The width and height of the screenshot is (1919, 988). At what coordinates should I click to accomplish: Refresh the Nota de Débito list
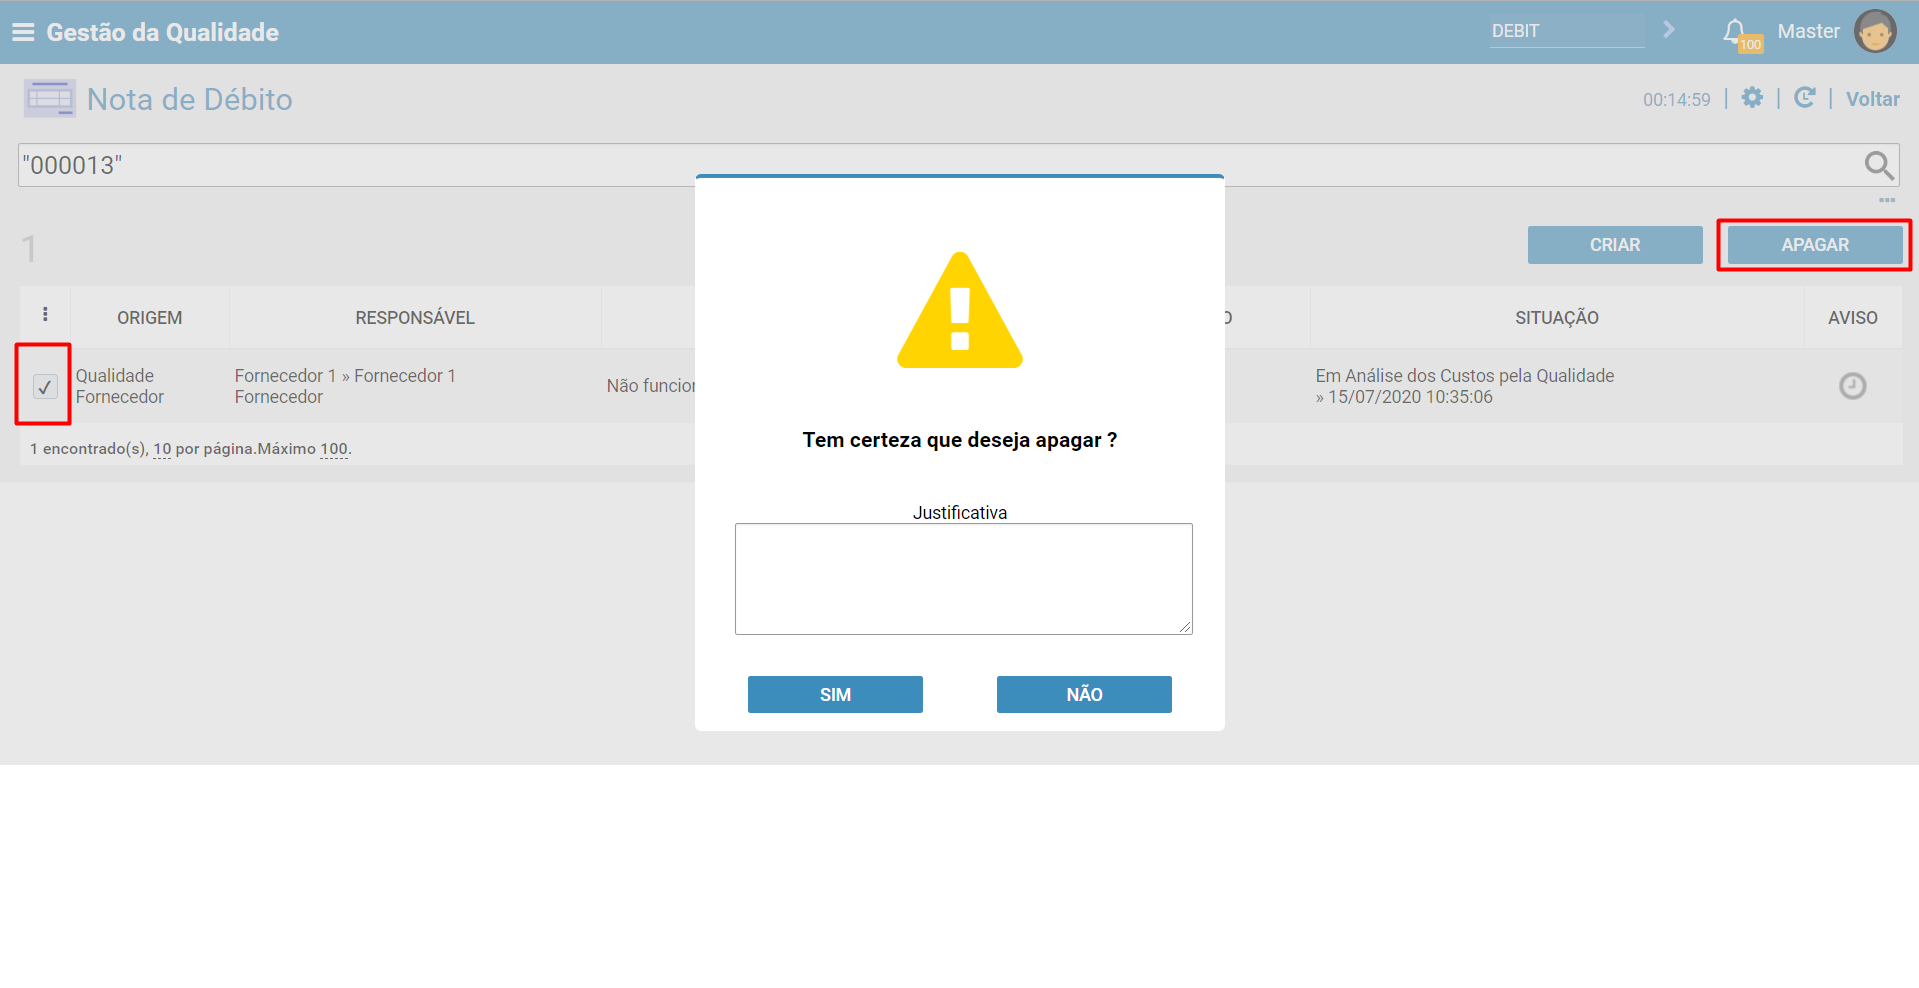(1804, 98)
